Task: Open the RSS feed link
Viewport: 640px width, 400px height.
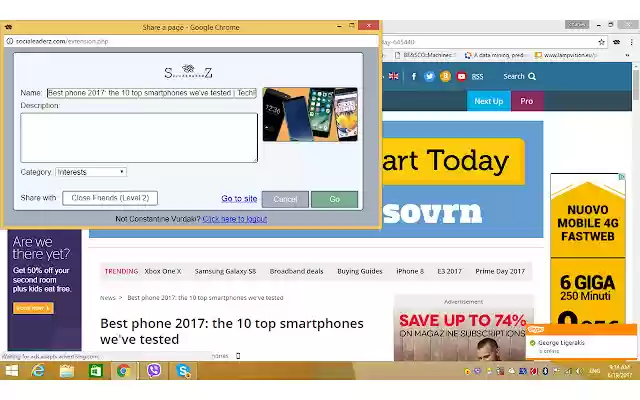Action: [x=477, y=77]
